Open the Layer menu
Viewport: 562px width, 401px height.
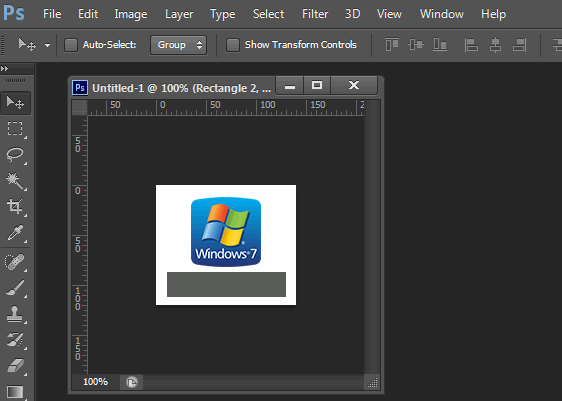(x=179, y=14)
